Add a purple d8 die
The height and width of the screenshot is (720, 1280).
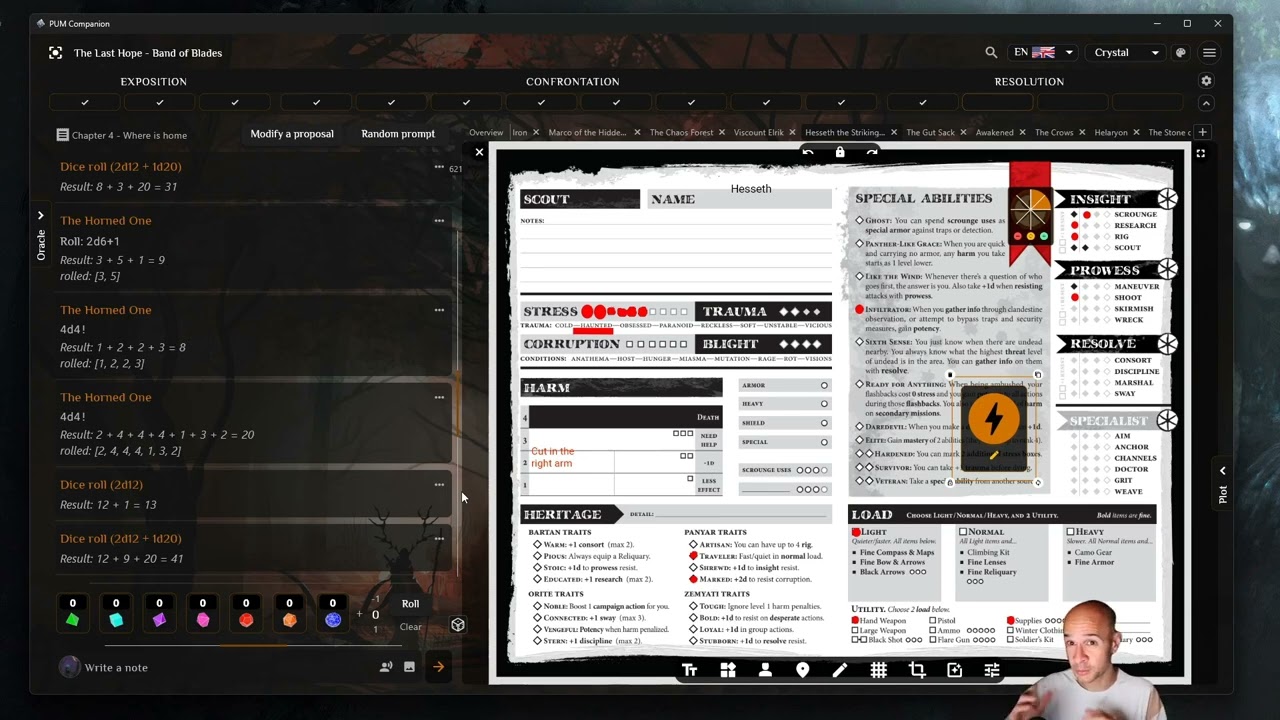[x=159, y=620]
